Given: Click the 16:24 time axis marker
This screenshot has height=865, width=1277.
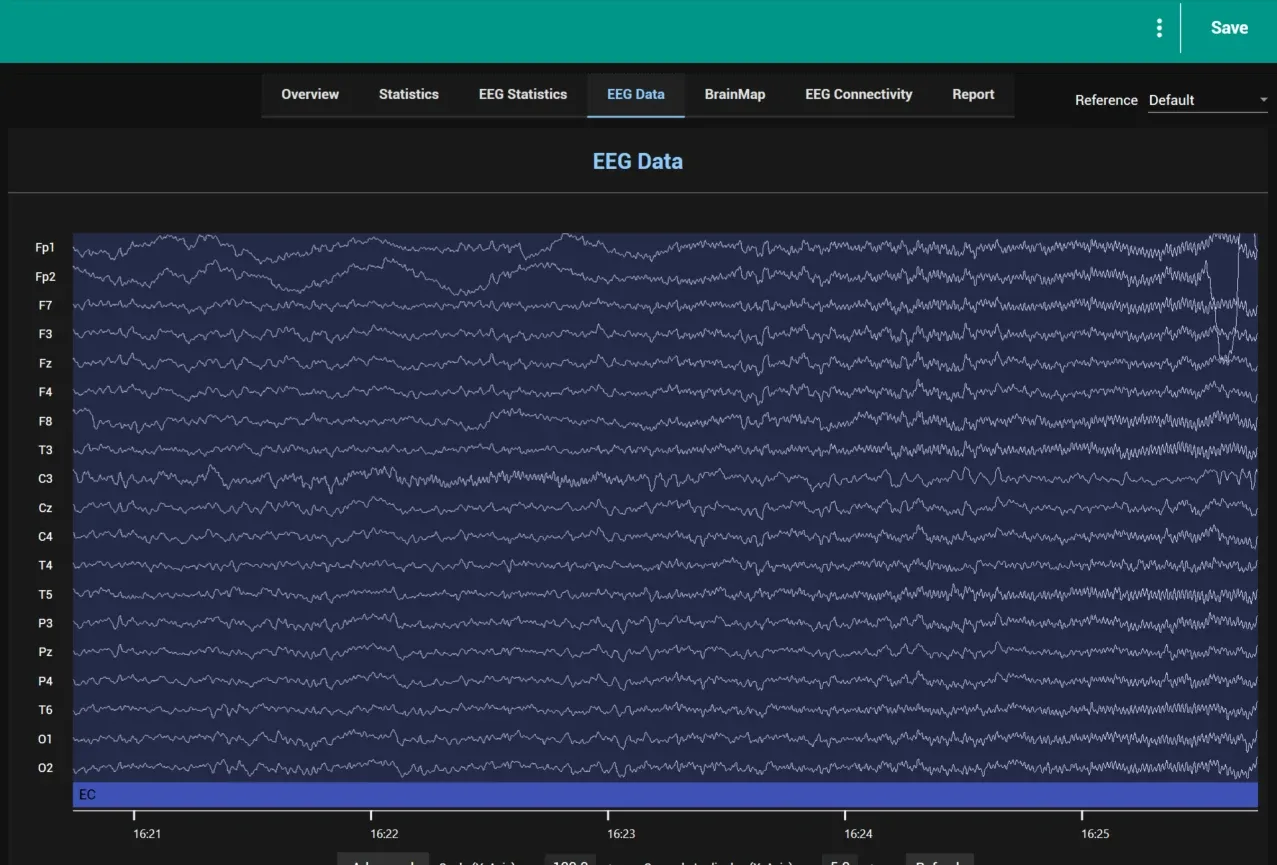Looking at the screenshot, I should pyautogui.click(x=858, y=833).
